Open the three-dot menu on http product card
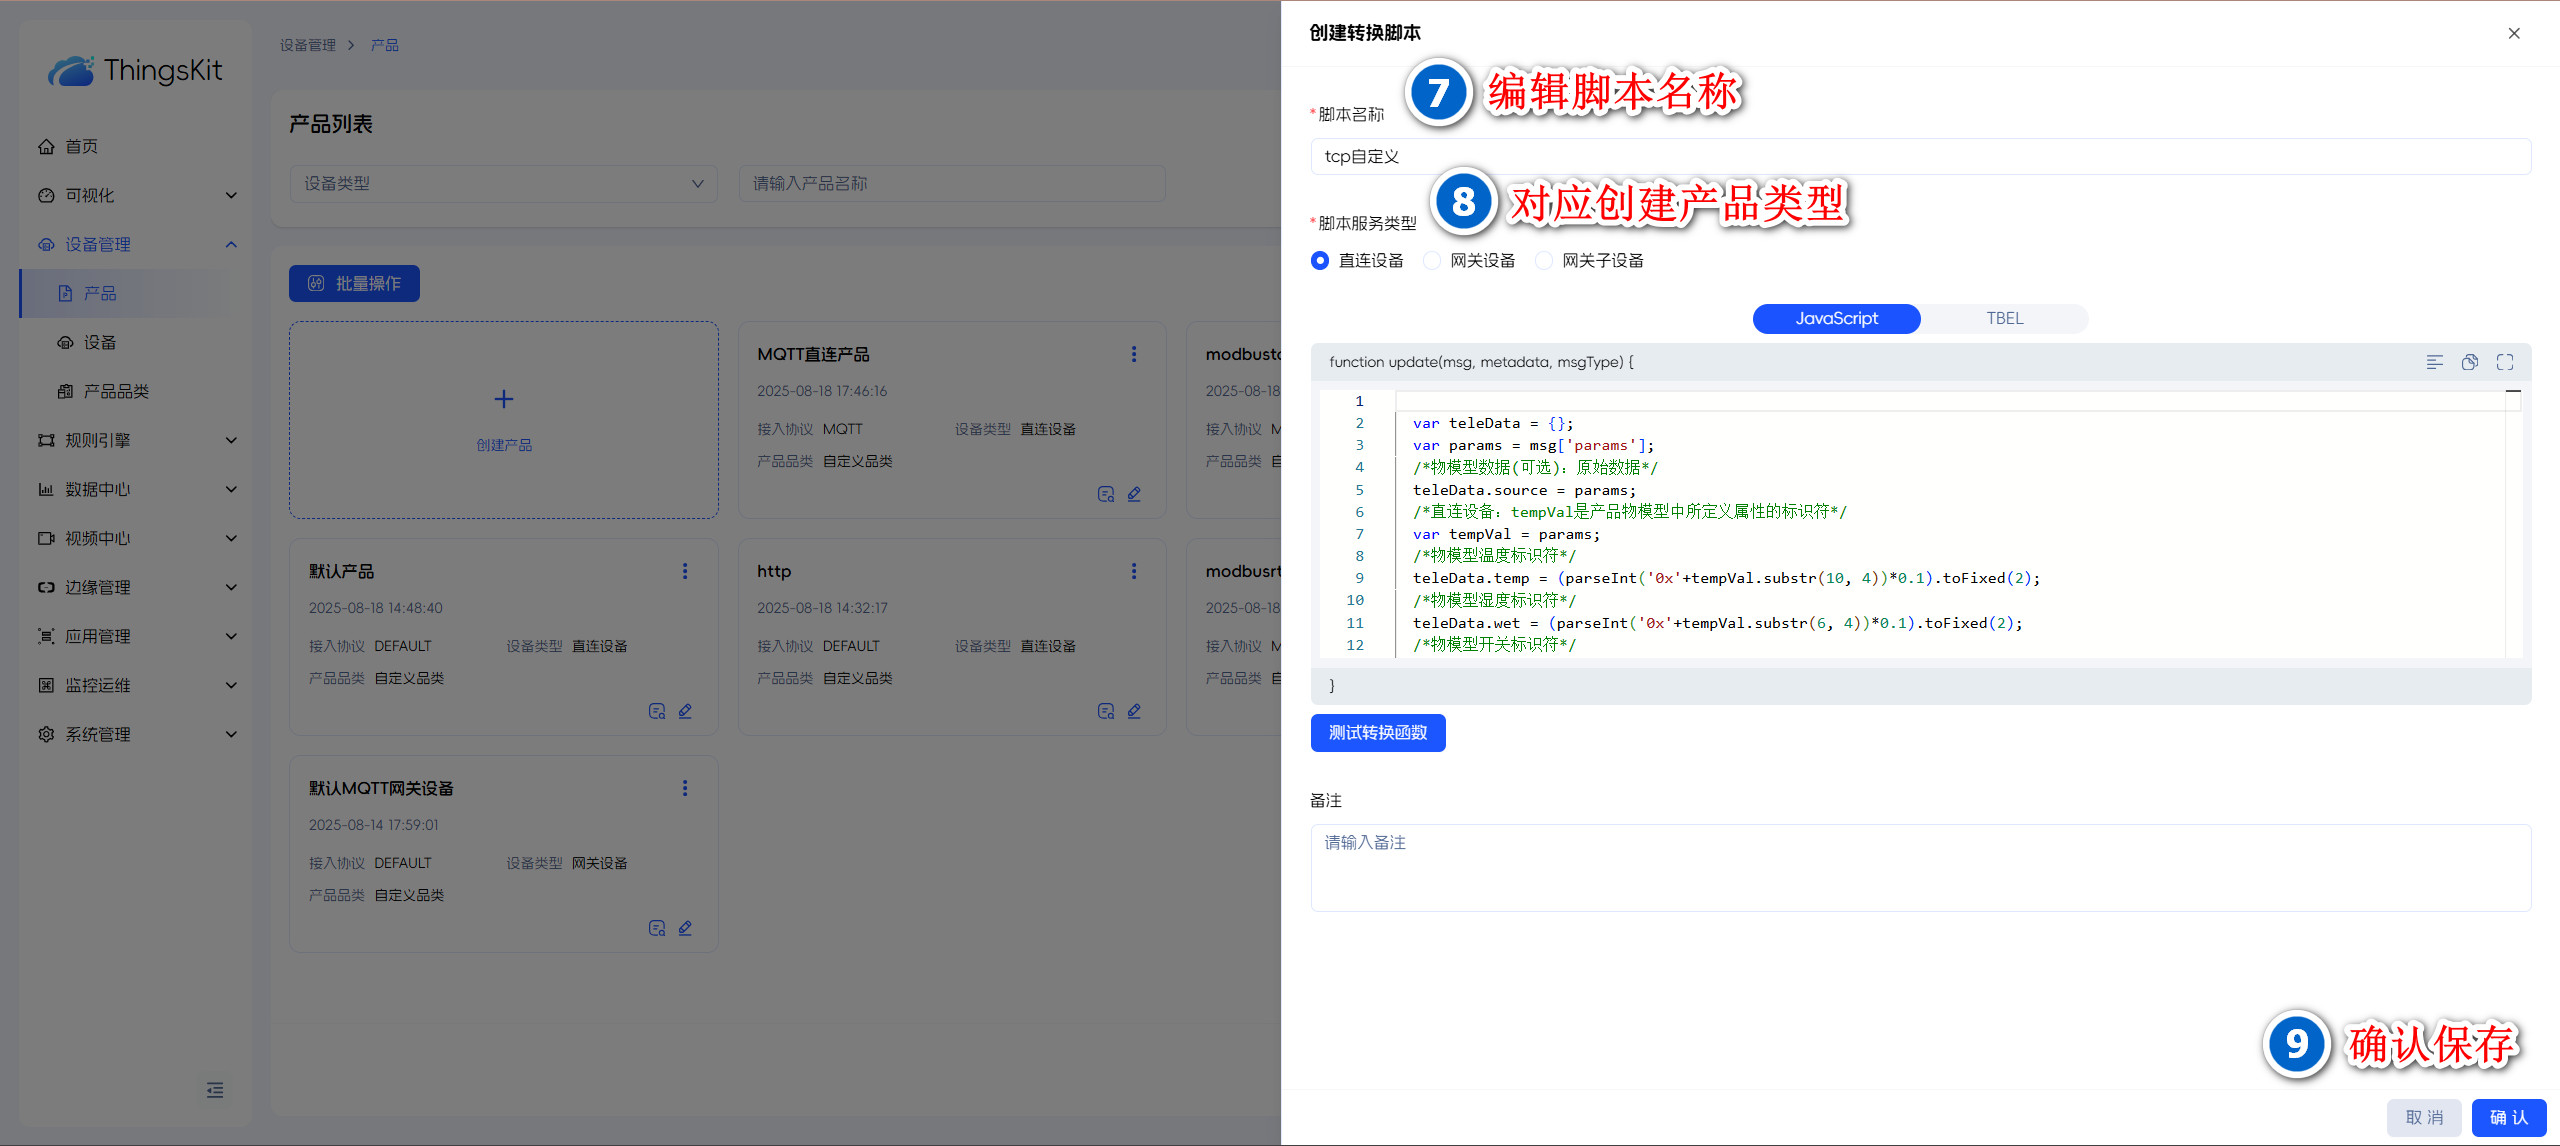The width and height of the screenshot is (2560, 1146). click(1133, 571)
